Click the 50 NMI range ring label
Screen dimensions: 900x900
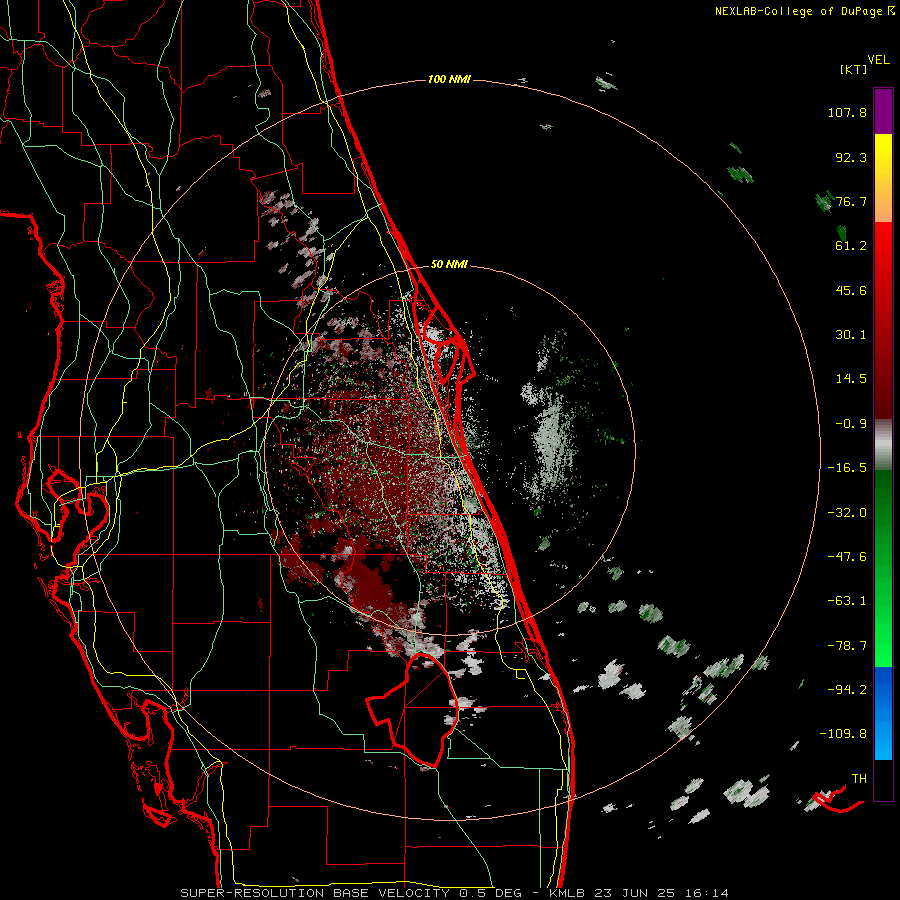coord(449,265)
